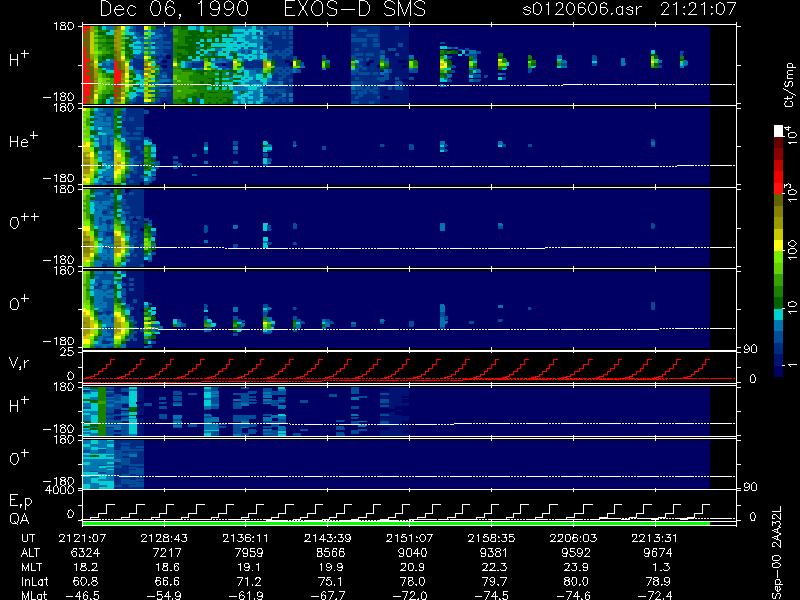Image resolution: width=800 pixels, height=600 pixels.
Task: Click the "25" axis value beside V,r
Action: click(67, 353)
